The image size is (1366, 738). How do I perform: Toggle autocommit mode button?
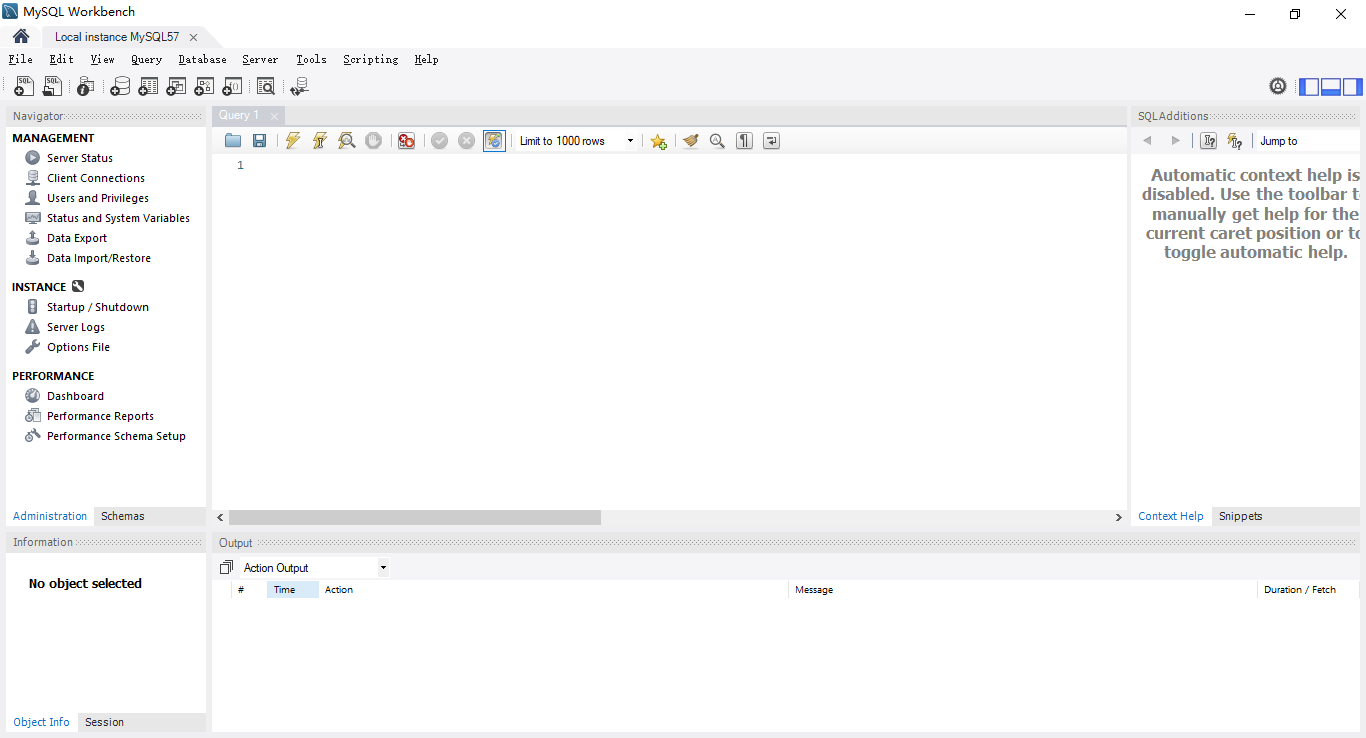pyautogui.click(x=494, y=141)
